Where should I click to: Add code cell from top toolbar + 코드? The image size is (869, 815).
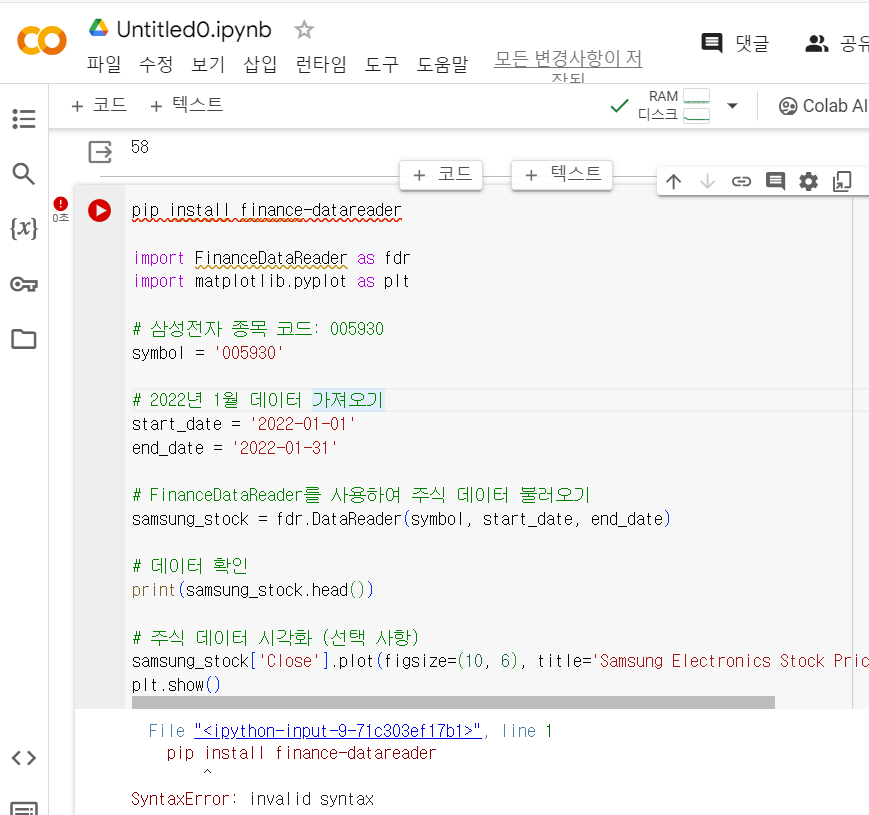[99, 105]
